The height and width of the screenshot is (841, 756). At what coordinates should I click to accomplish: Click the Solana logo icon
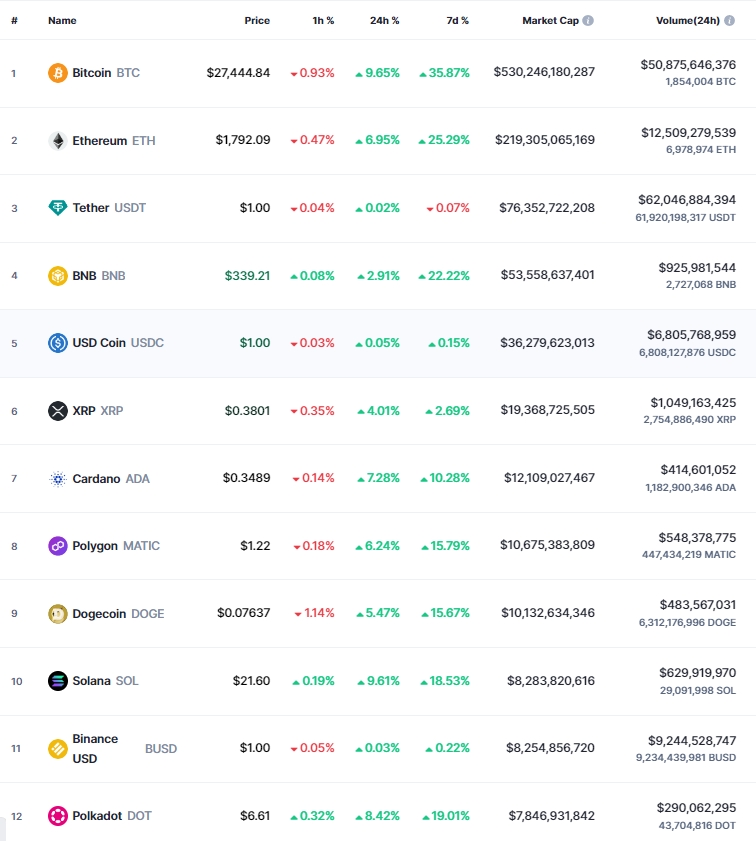pyautogui.click(x=57, y=681)
